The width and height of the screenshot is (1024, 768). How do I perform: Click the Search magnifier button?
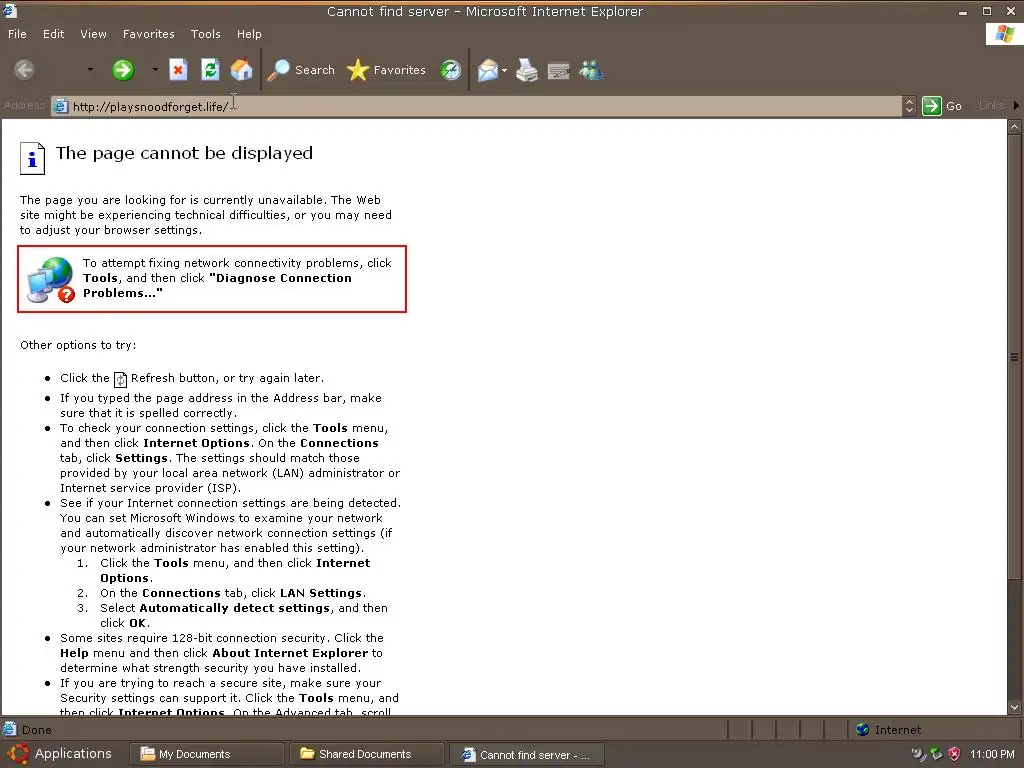click(x=301, y=70)
